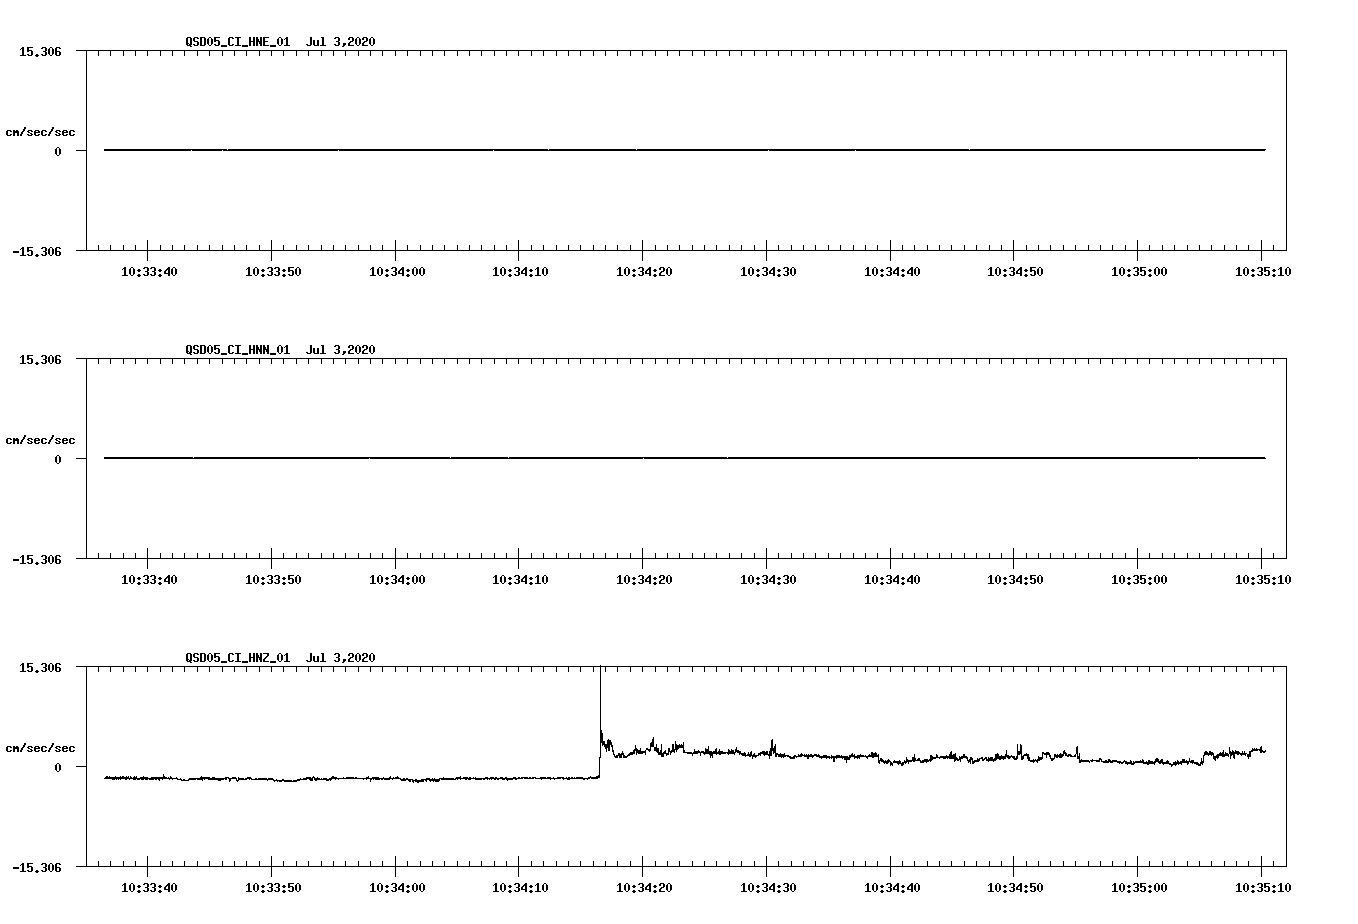
Task: Click 10:34:30 time label under HNE plot
Action: point(767,272)
